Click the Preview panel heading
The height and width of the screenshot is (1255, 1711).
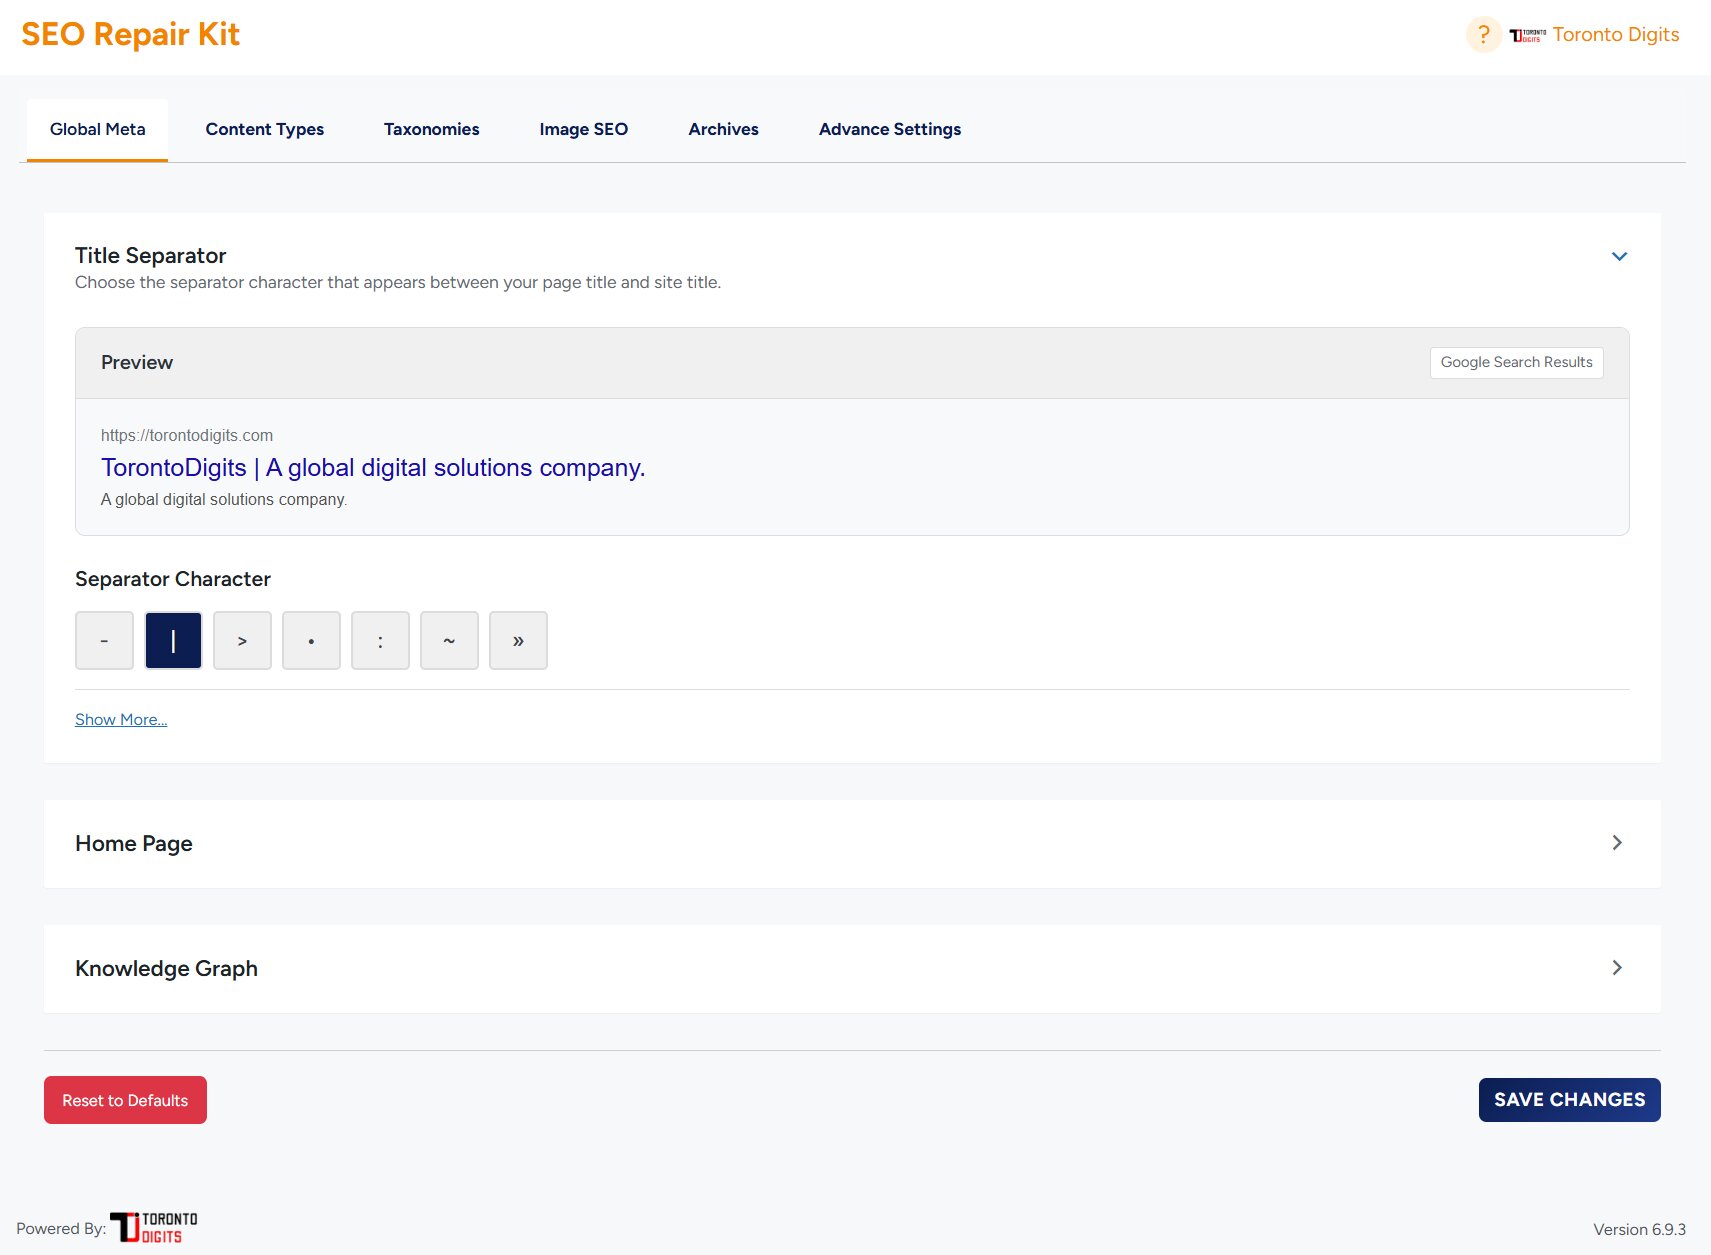pos(137,363)
